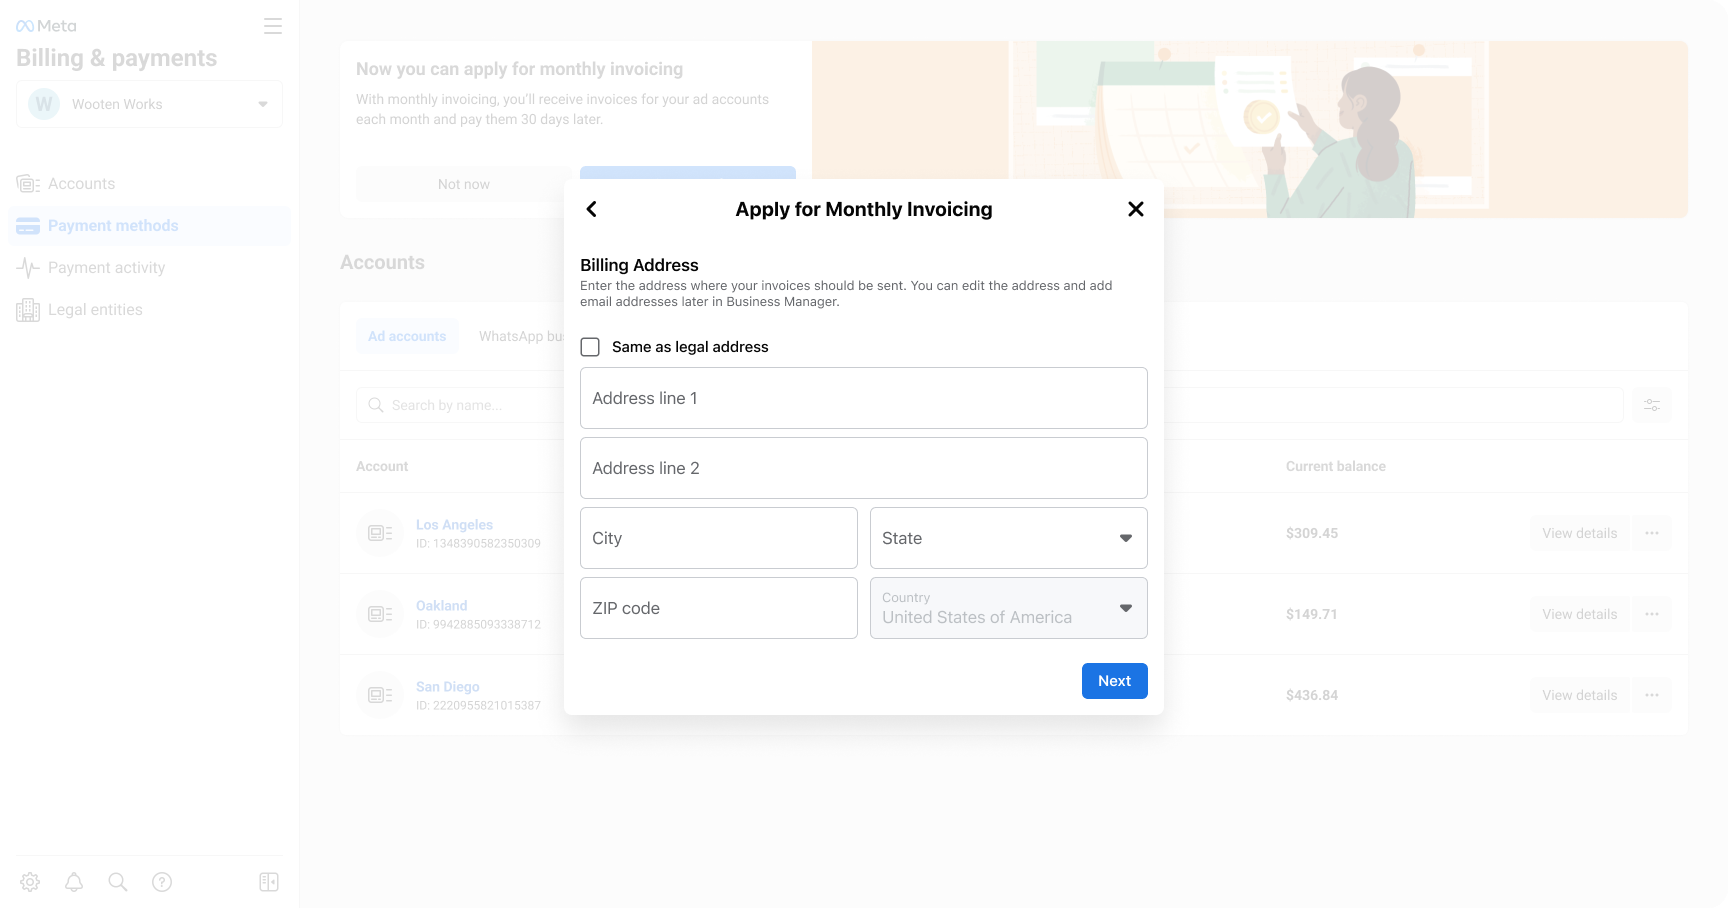This screenshot has width=1728, height=908.
Task: Open Legal entities in the sidebar
Action: click(149, 310)
